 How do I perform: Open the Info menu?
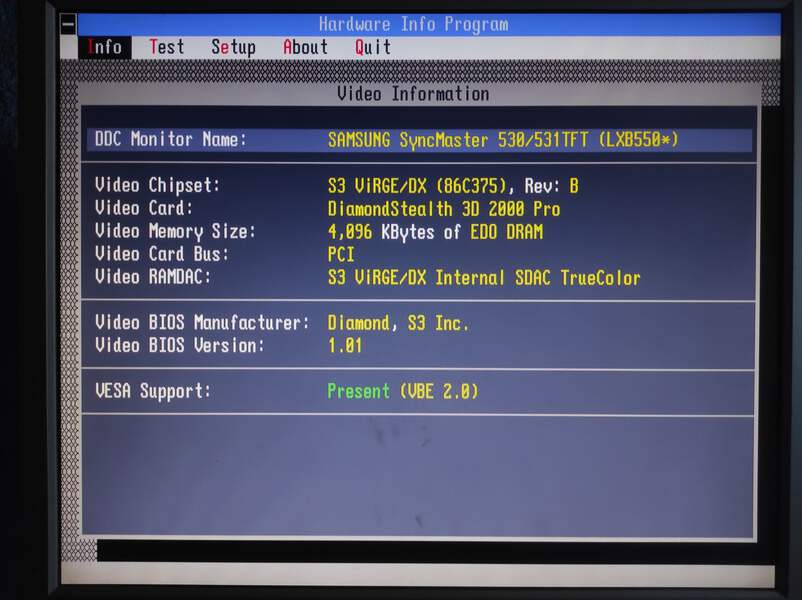click(105, 48)
